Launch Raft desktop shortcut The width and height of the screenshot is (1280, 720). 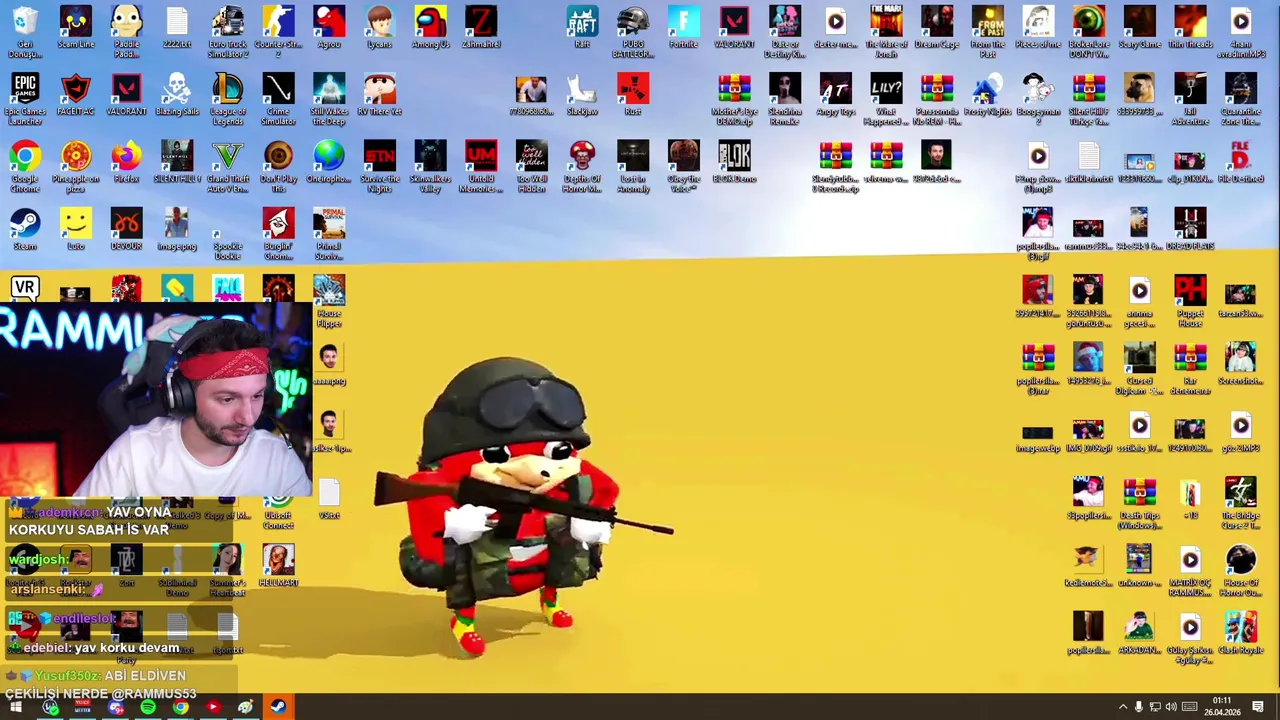(582, 28)
